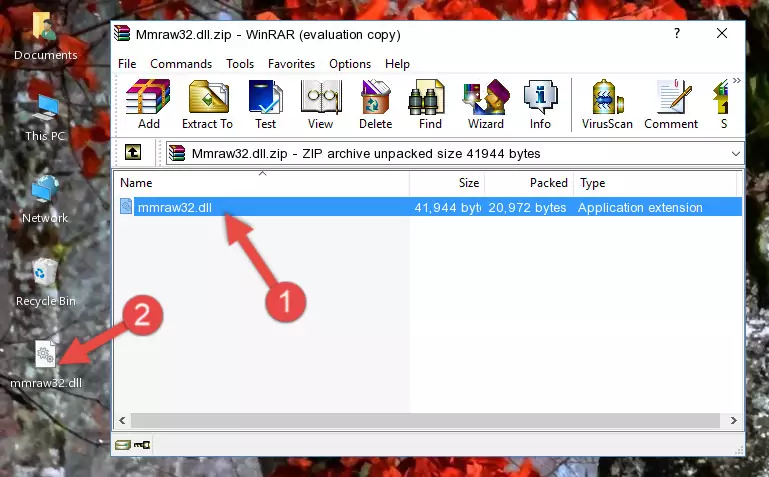769x477 pixels.
Task: Open the Comment tool
Action: [x=671, y=104]
